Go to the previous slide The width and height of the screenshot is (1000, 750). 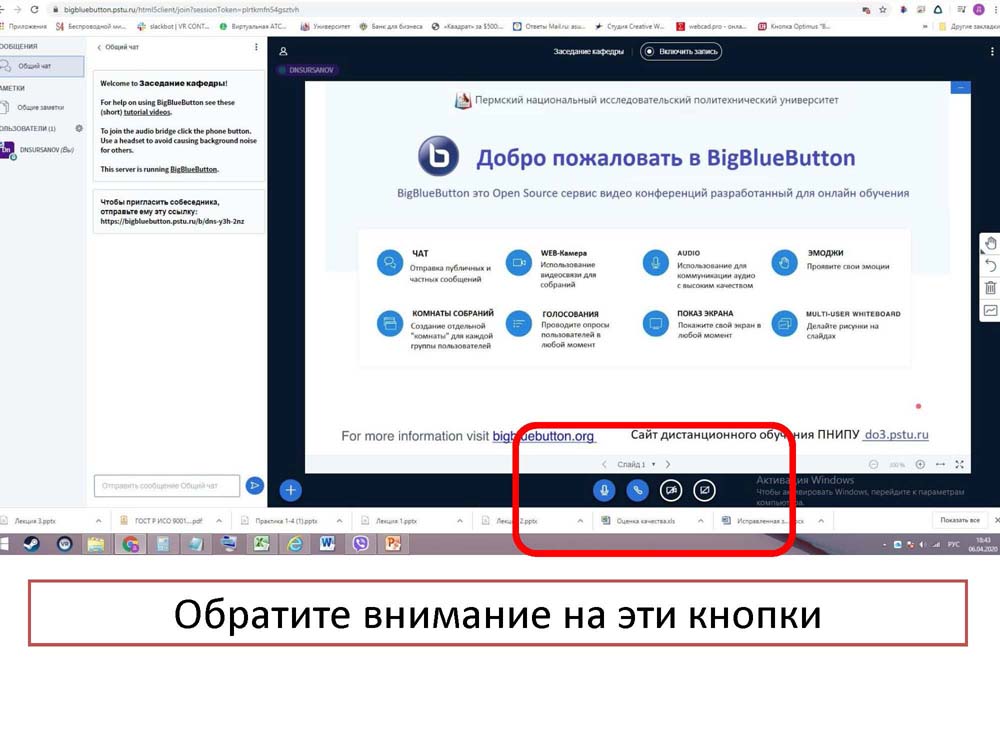(x=605, y=464)
